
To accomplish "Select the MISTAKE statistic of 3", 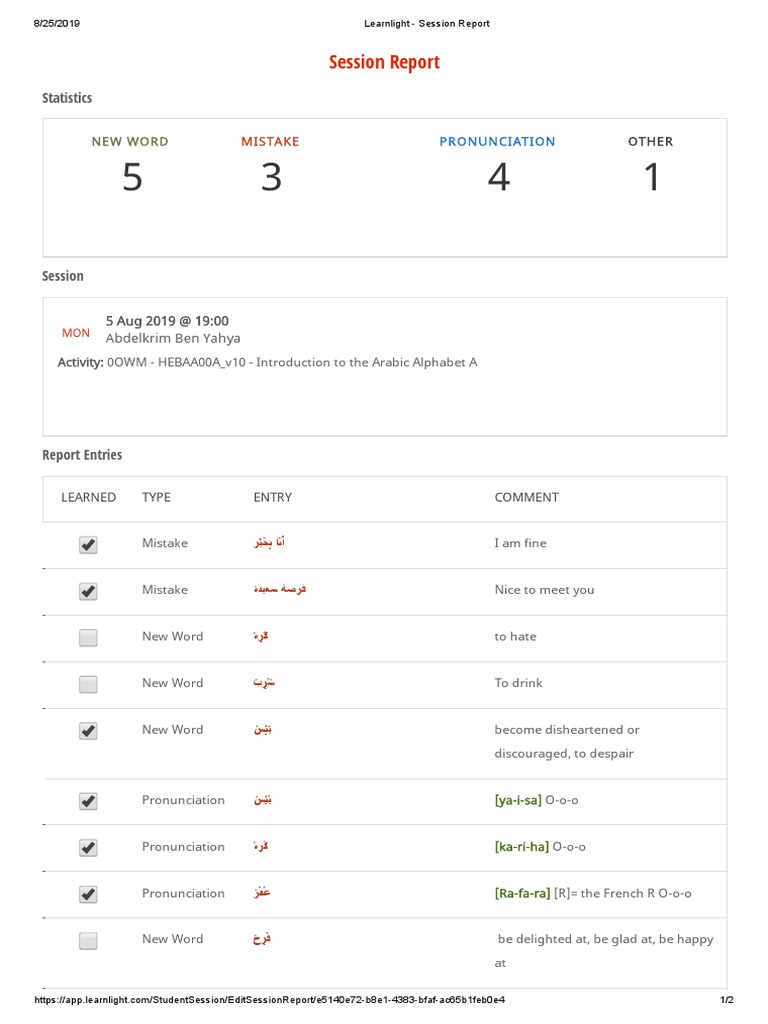I will coord(271,178).
